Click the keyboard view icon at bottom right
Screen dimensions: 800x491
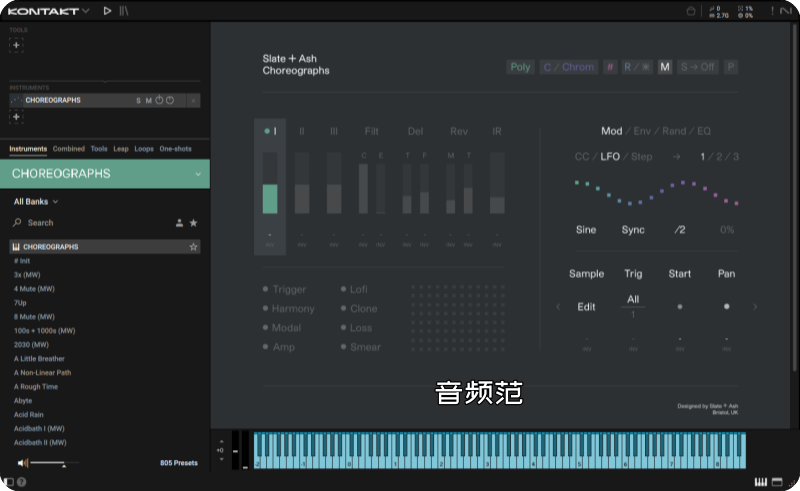[x=761, y=483]
